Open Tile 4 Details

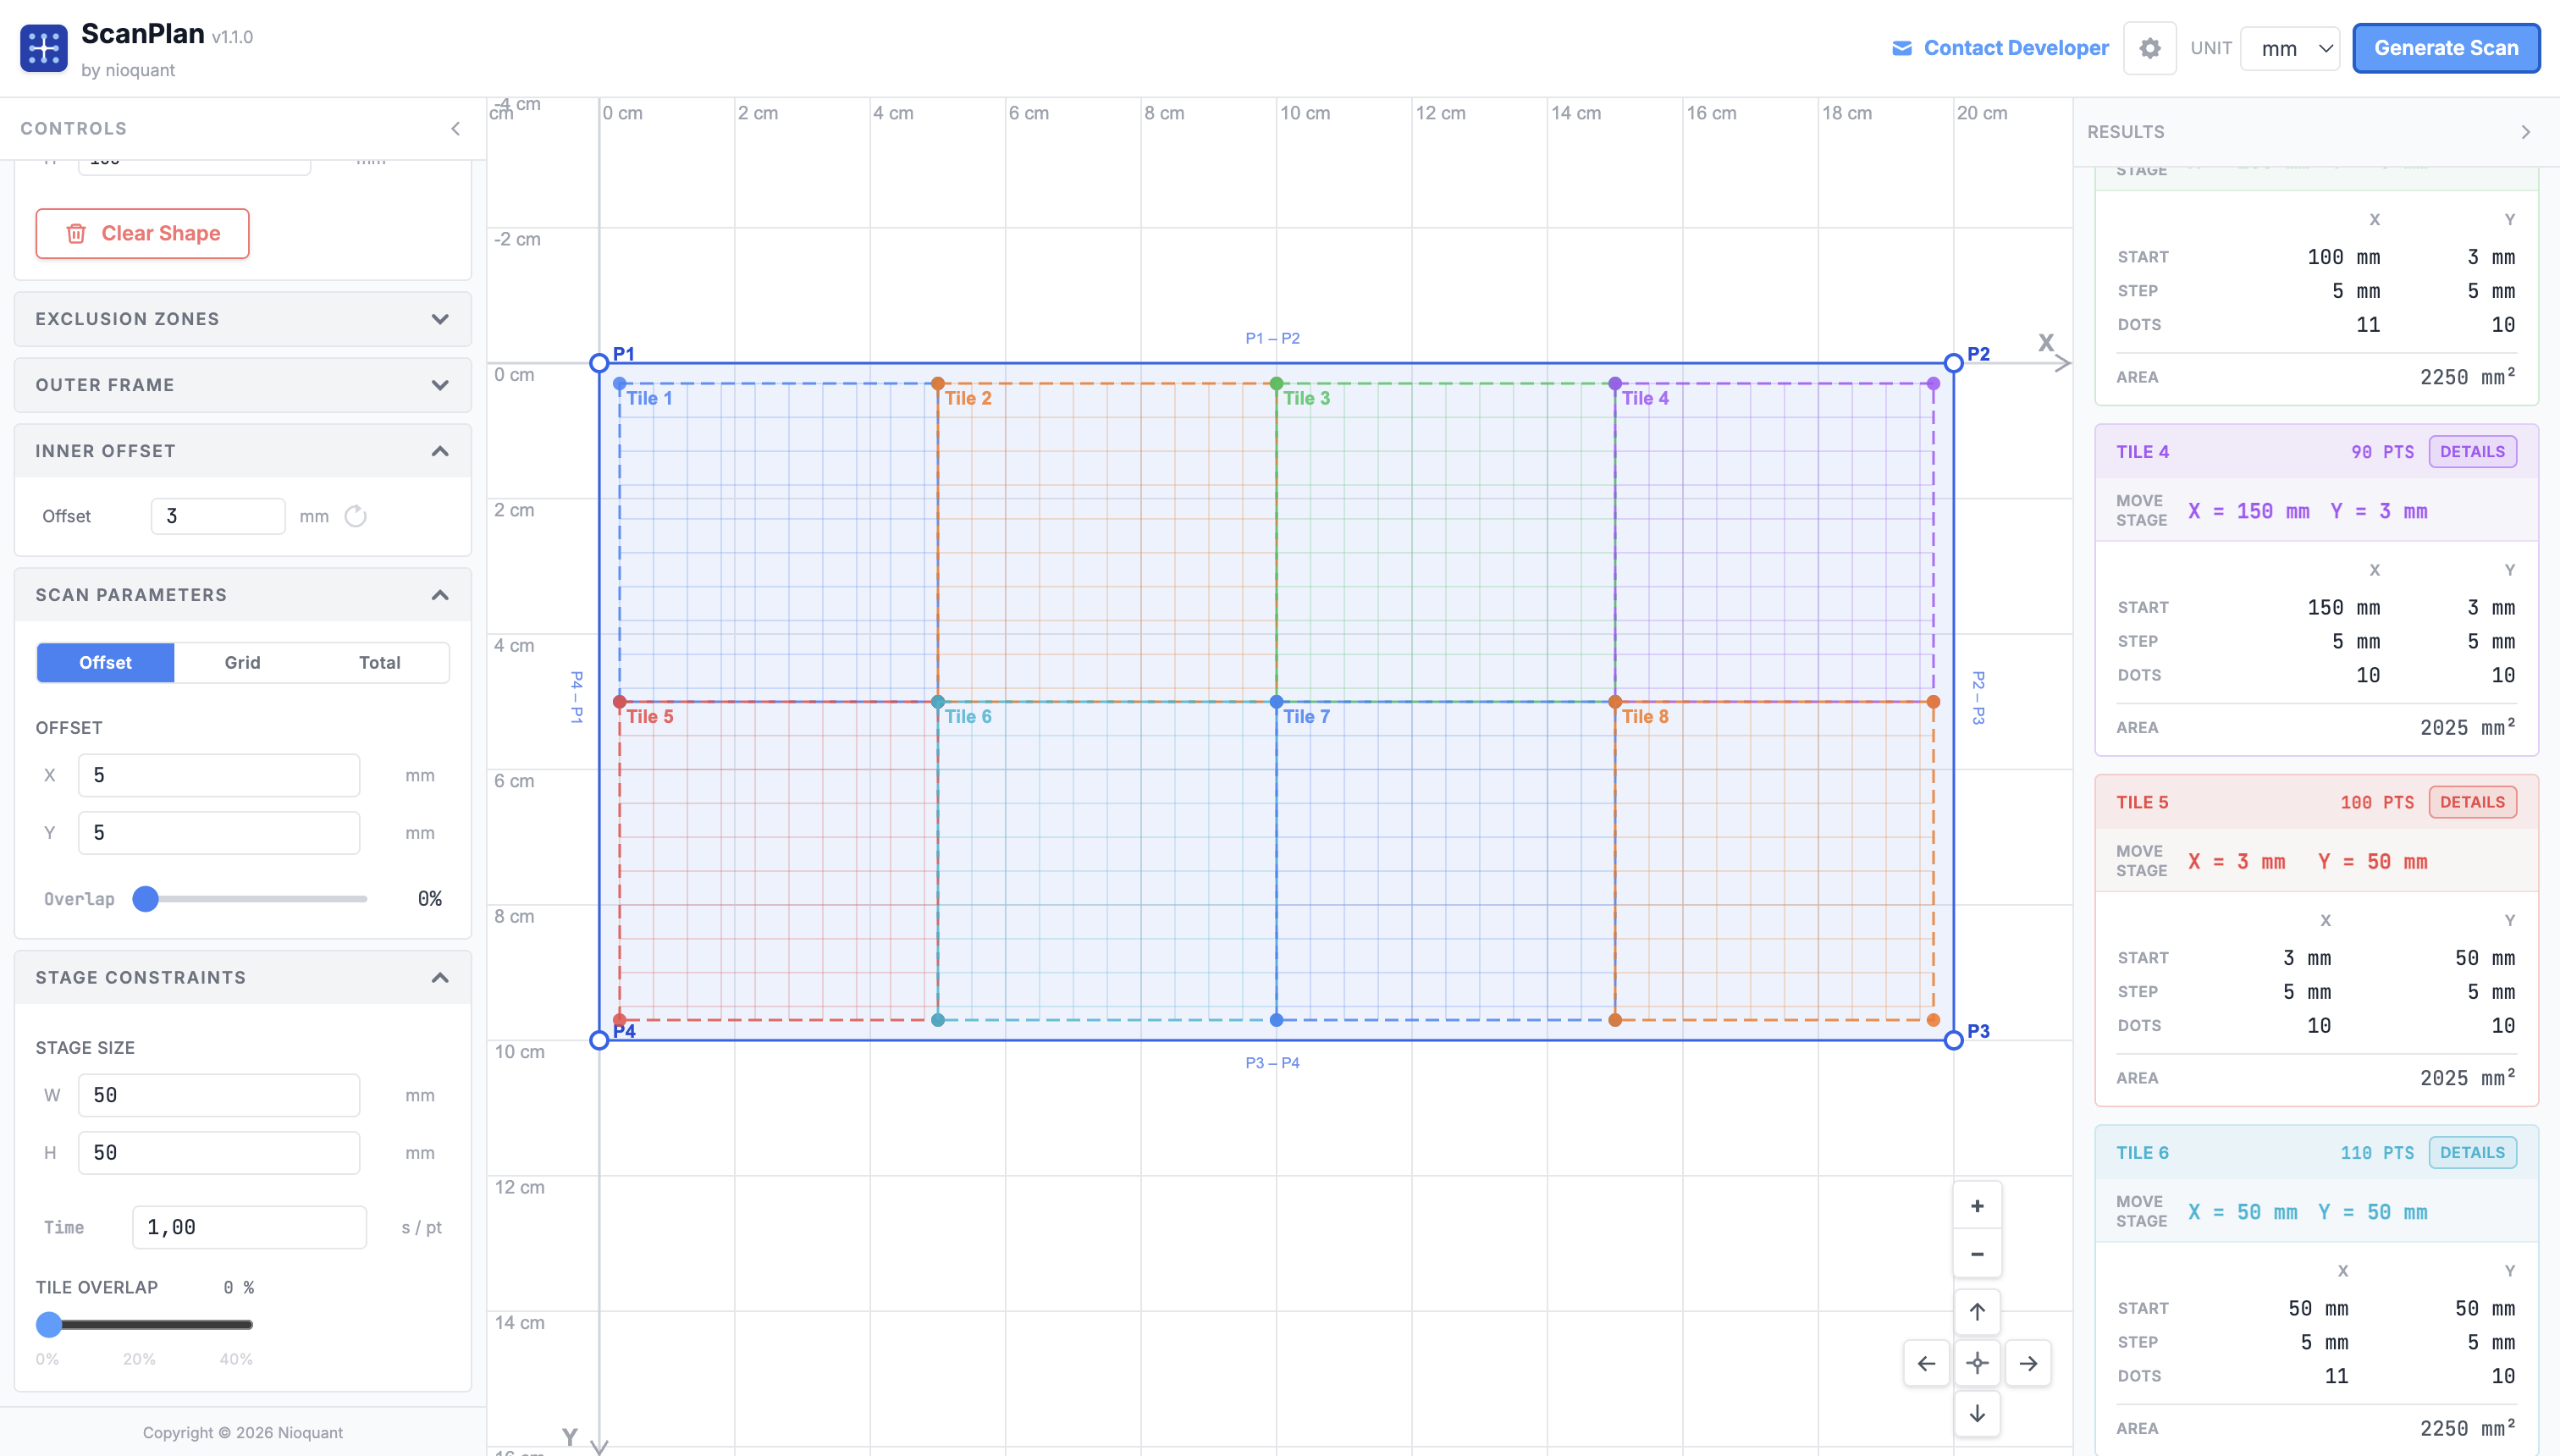(2472, 452)
